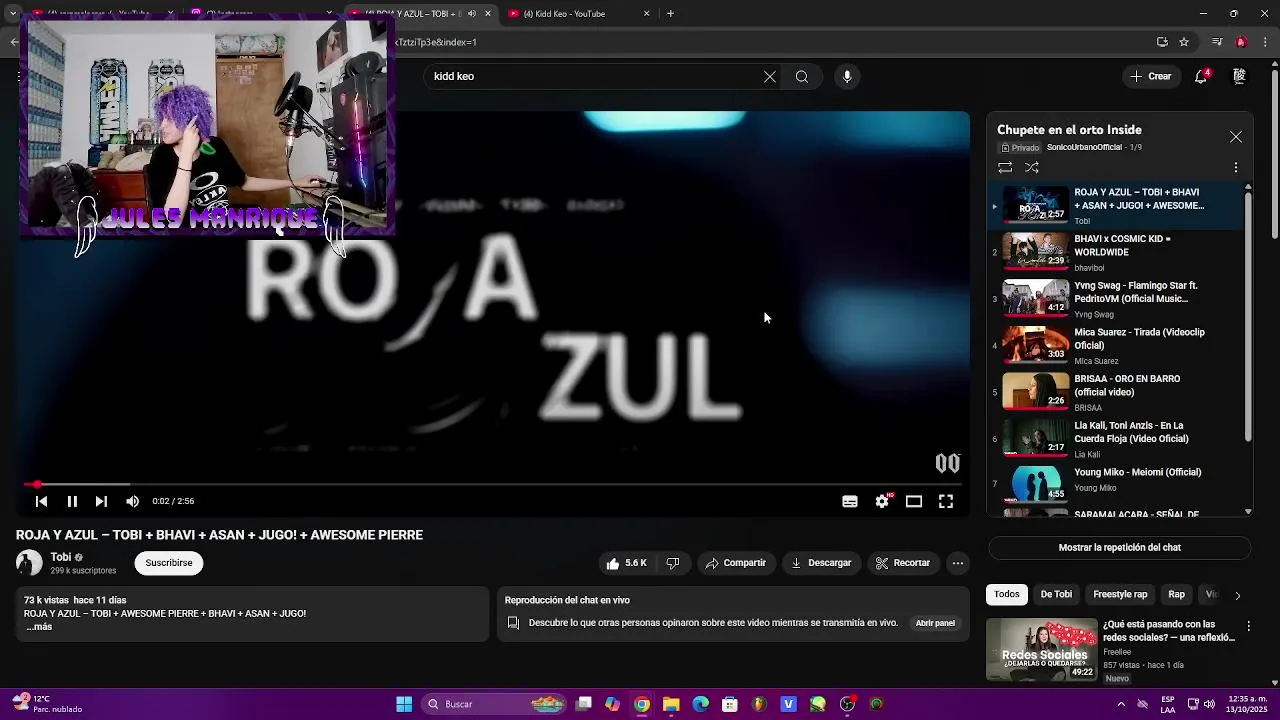The image size is (1280, 720).
Task: Click the Recortar clip button
Action: click(903, 563)
